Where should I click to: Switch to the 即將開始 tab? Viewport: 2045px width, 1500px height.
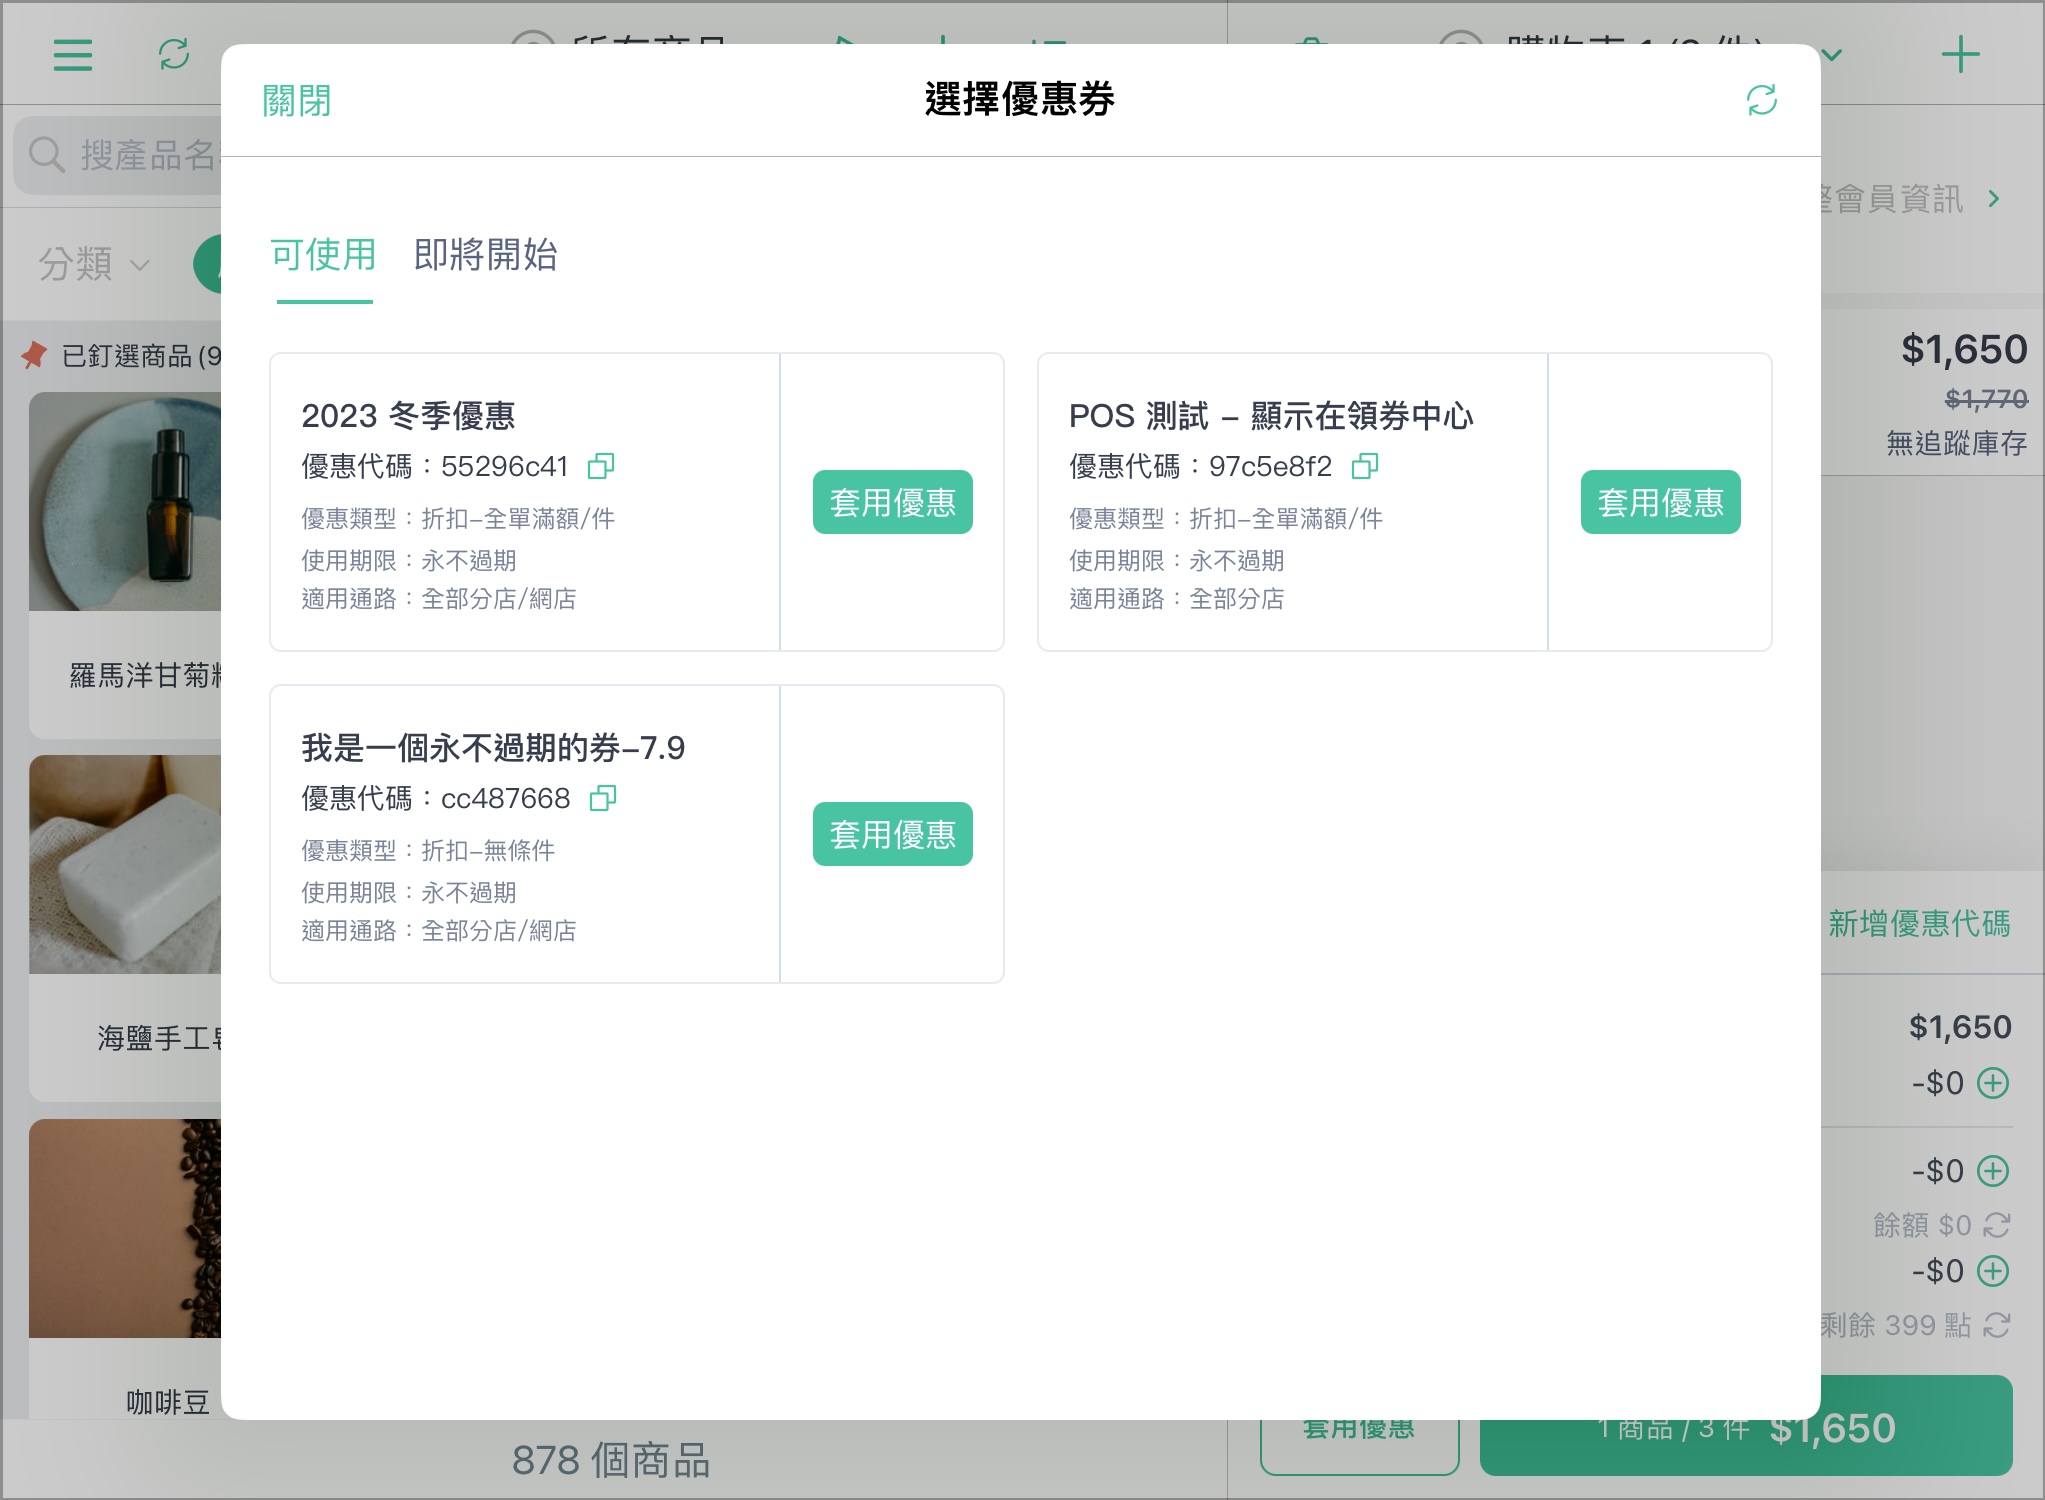[485, 255]
